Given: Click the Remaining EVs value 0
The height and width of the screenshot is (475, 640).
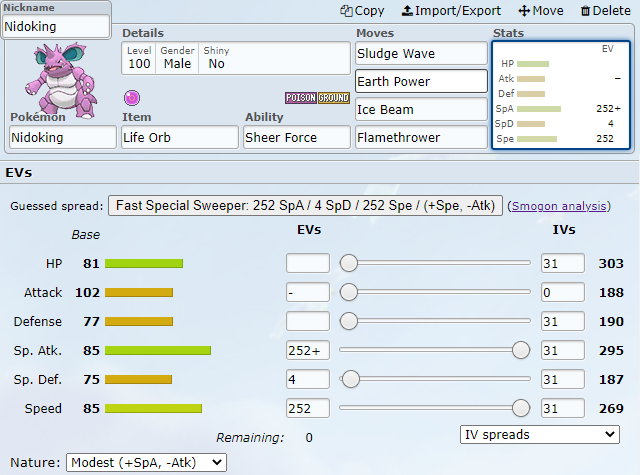Looking at the screenshot, I should [x=309, y=438].
